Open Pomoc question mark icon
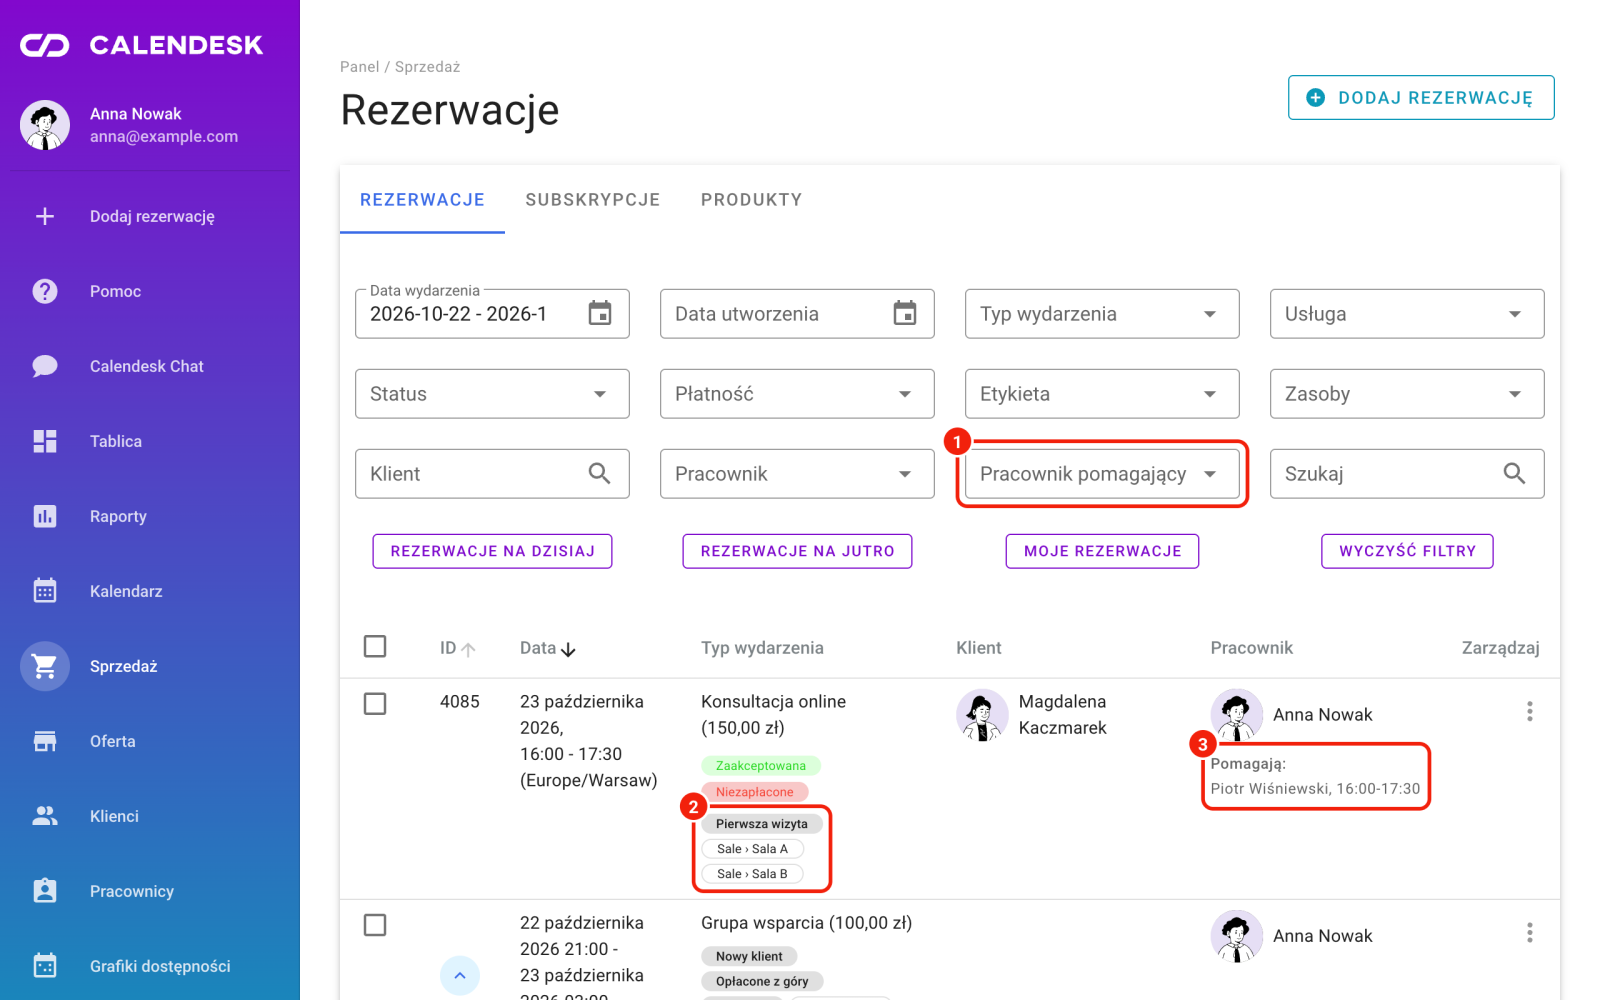Image resolution: width=1600 pixels, height=1000 pixels. (x=45, y=291)
